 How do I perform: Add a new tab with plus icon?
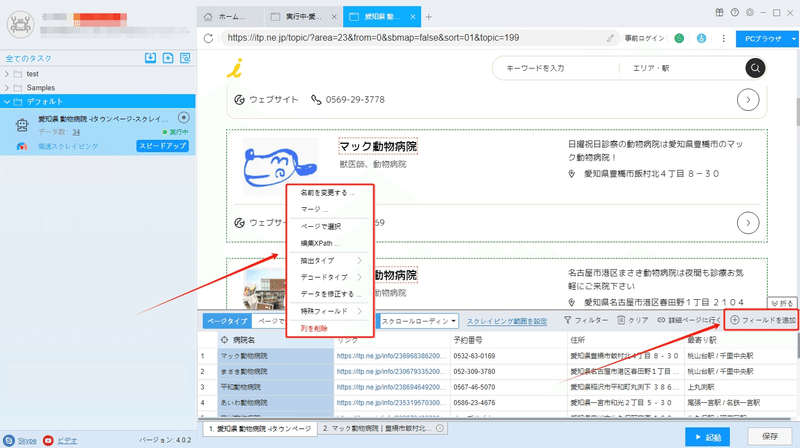pos(429,17)
